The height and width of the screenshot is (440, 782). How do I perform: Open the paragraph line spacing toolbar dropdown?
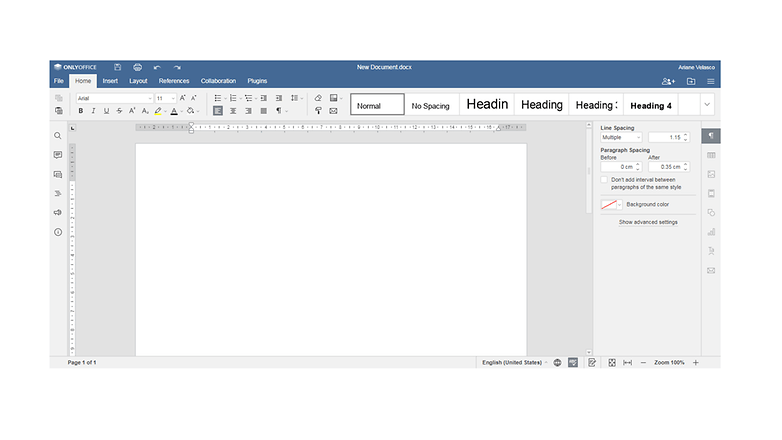tap(297, 98)
